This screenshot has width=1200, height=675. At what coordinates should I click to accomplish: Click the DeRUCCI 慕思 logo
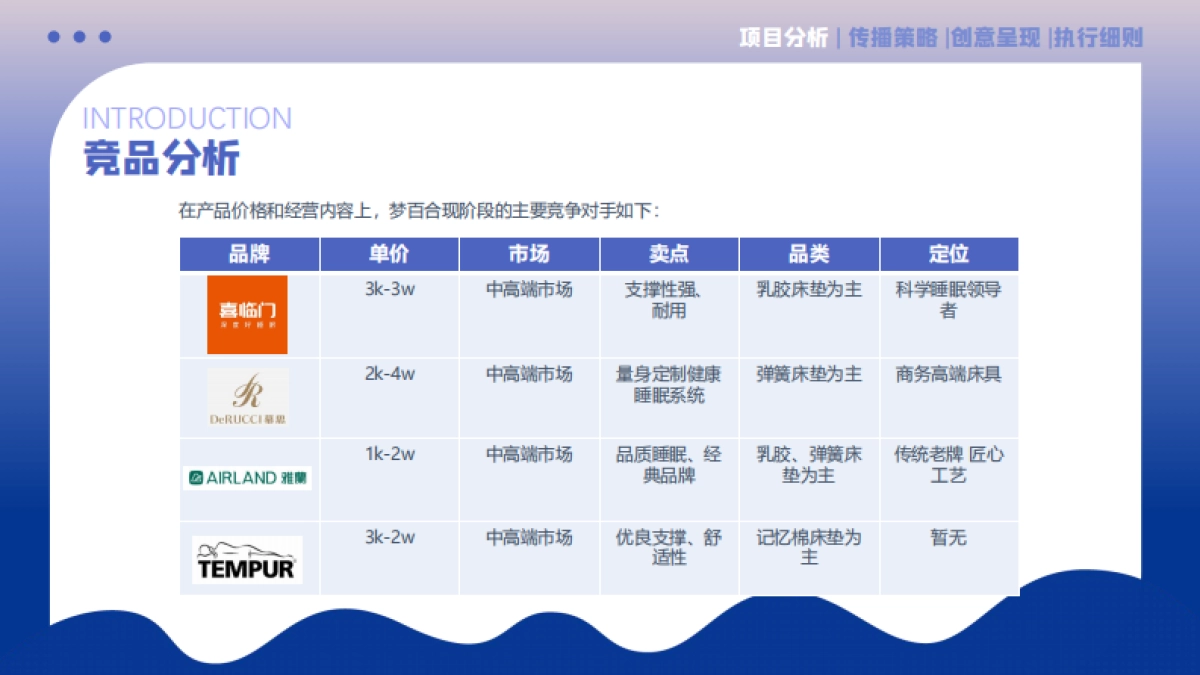click(248, 397)
